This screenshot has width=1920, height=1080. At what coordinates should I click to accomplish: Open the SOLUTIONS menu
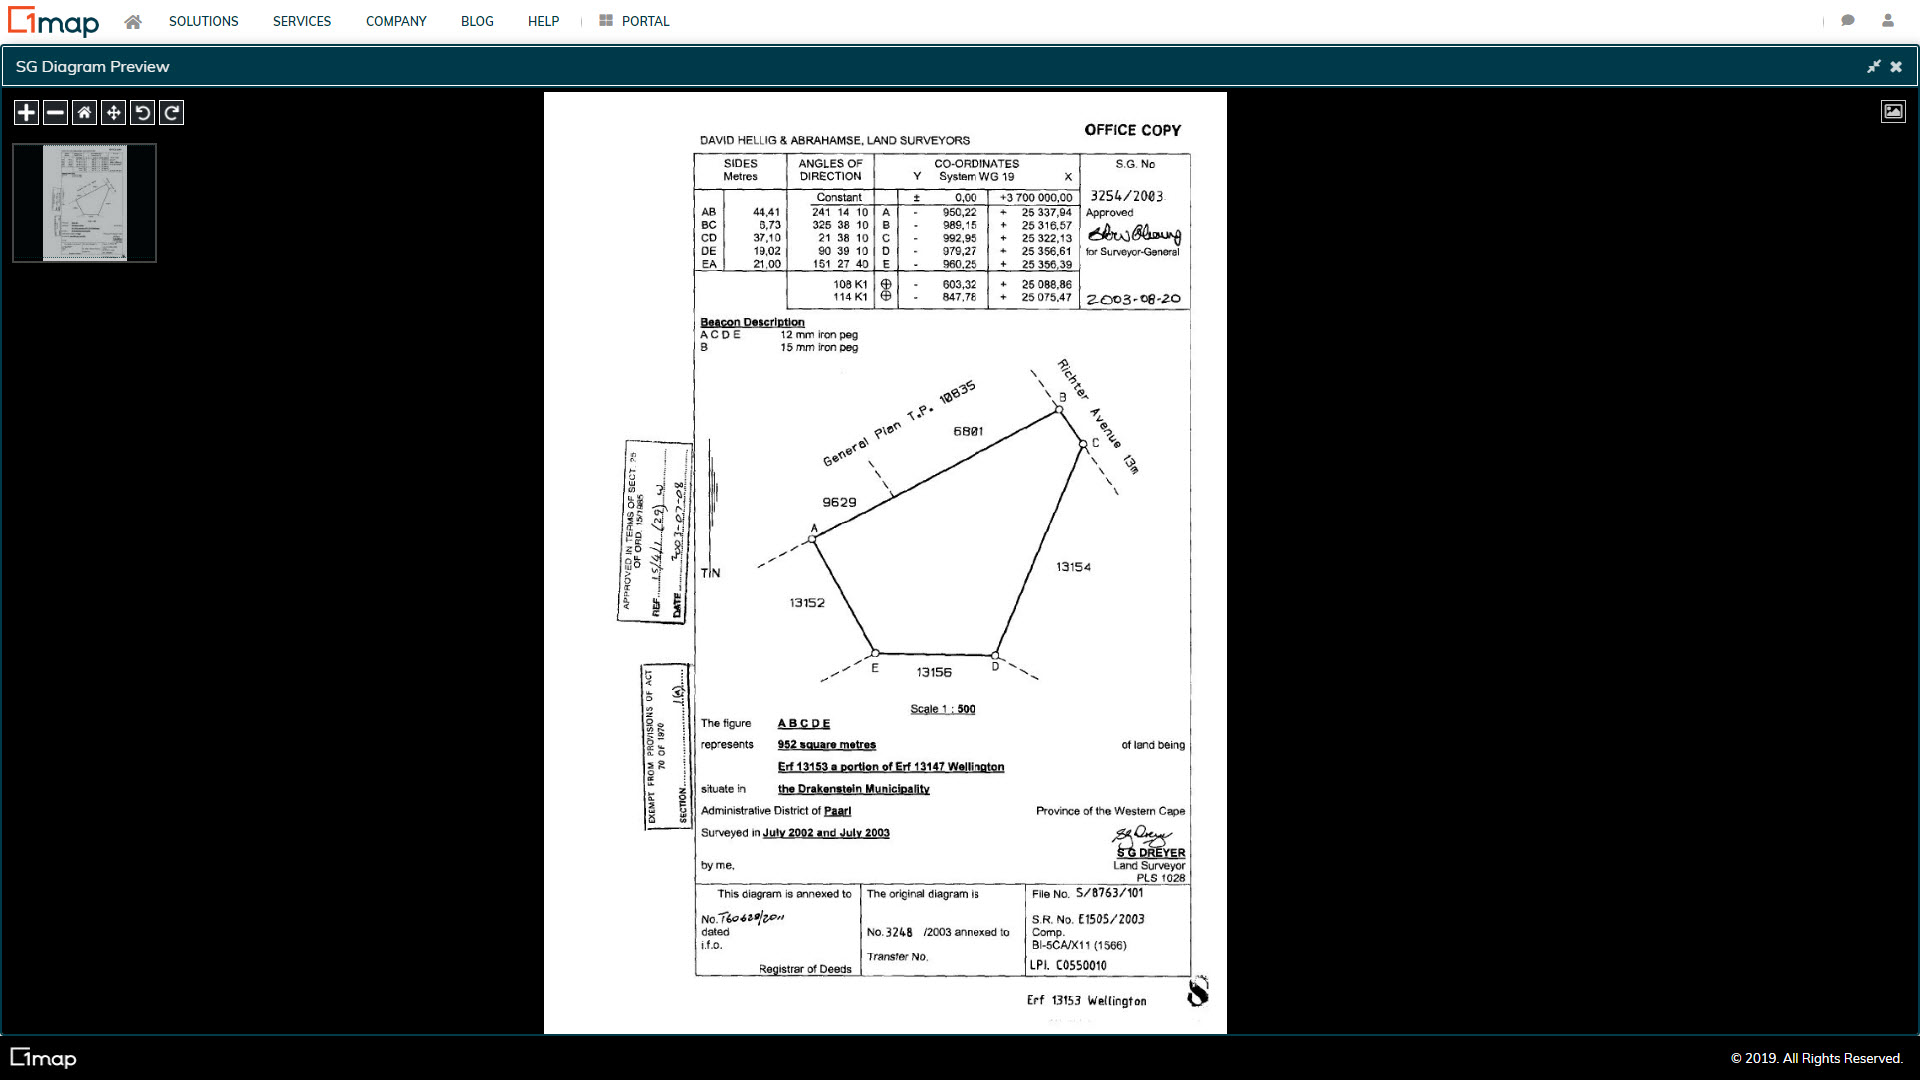tap(203, 21)
